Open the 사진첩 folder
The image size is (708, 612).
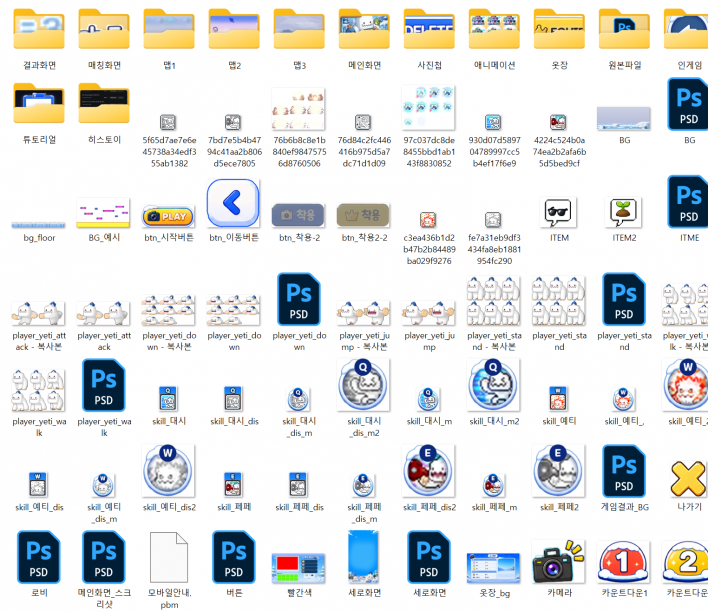[429, 29]
